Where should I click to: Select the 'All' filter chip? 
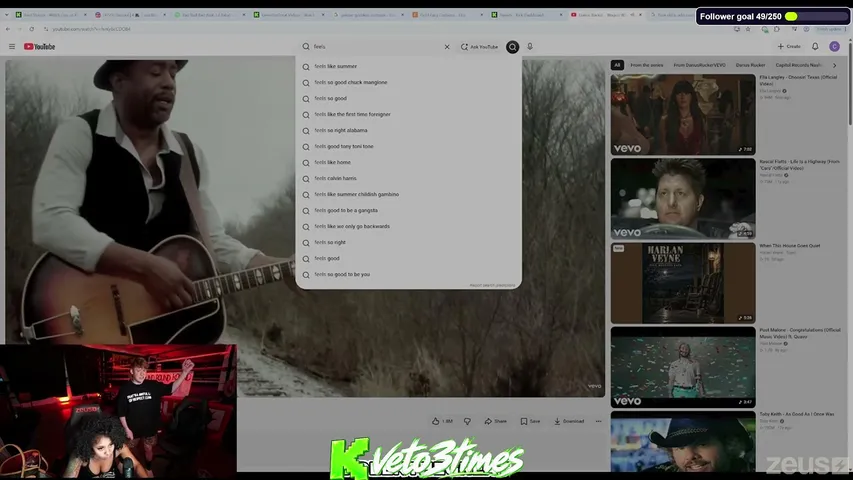[617, 65]
